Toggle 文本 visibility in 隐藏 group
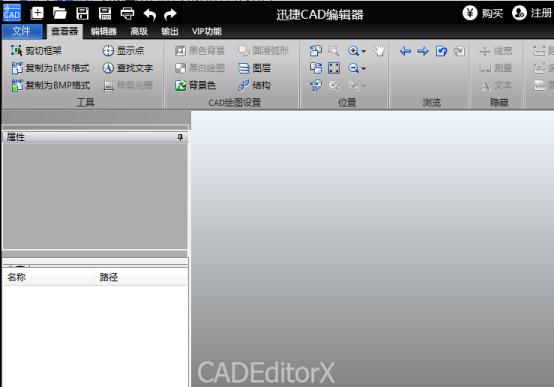554x387 pixels. [496, 85]
